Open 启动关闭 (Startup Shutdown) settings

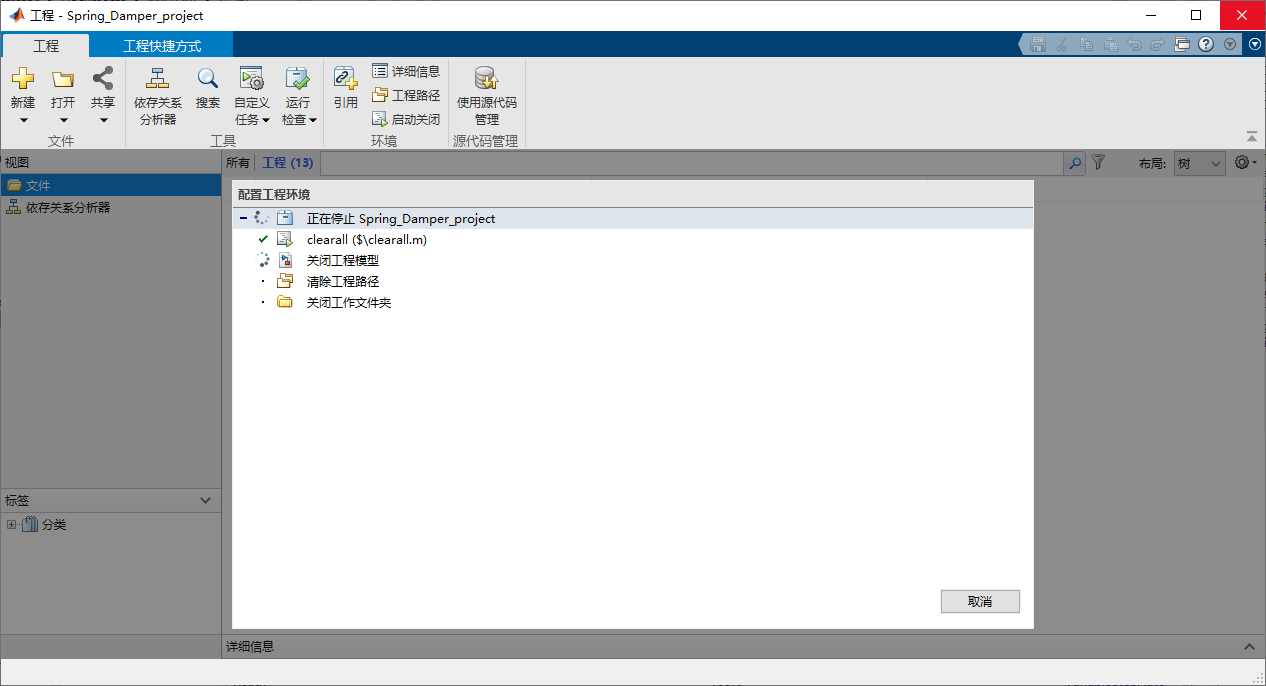405,118
